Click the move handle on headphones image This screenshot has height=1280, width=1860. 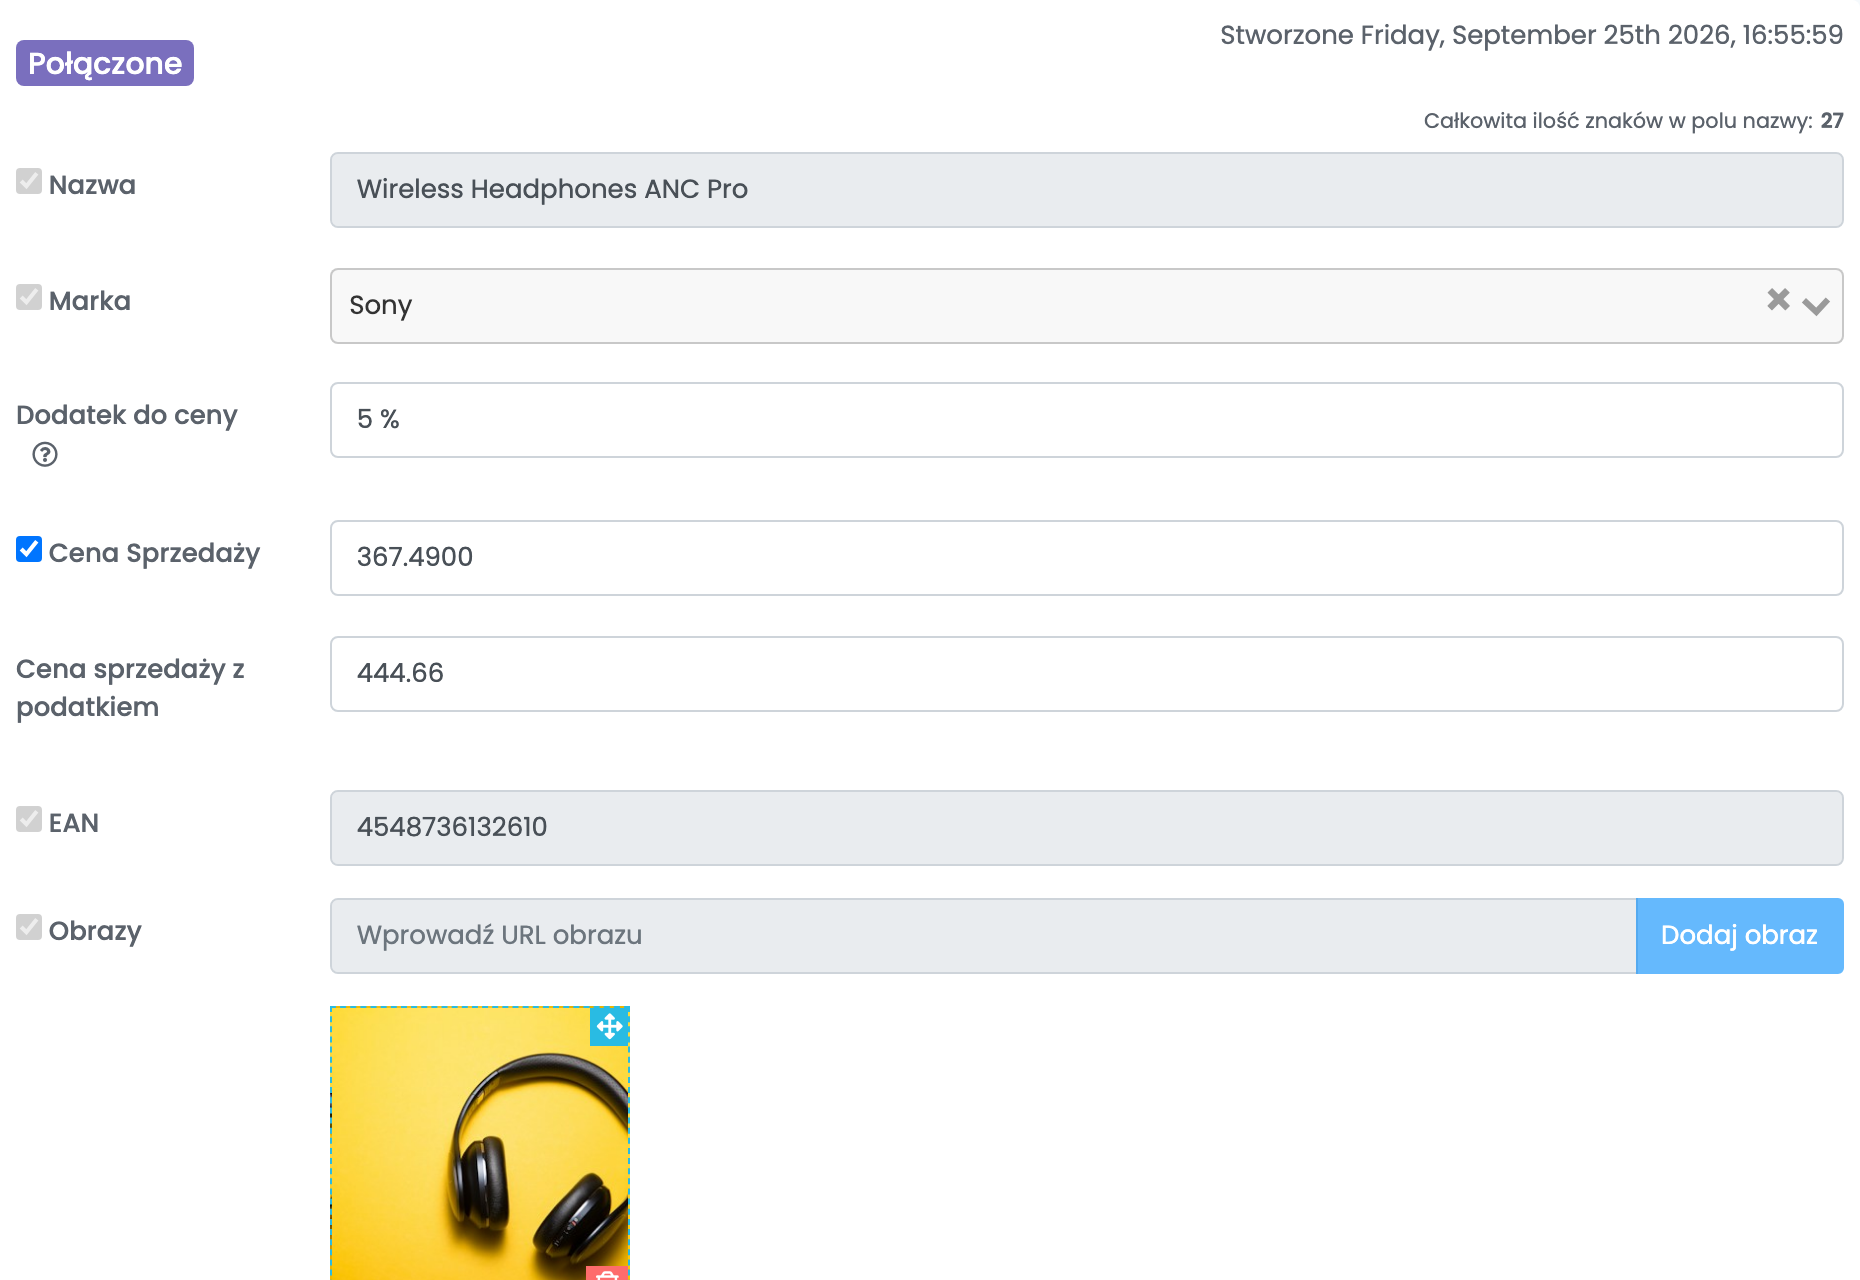pos(609,1026)
